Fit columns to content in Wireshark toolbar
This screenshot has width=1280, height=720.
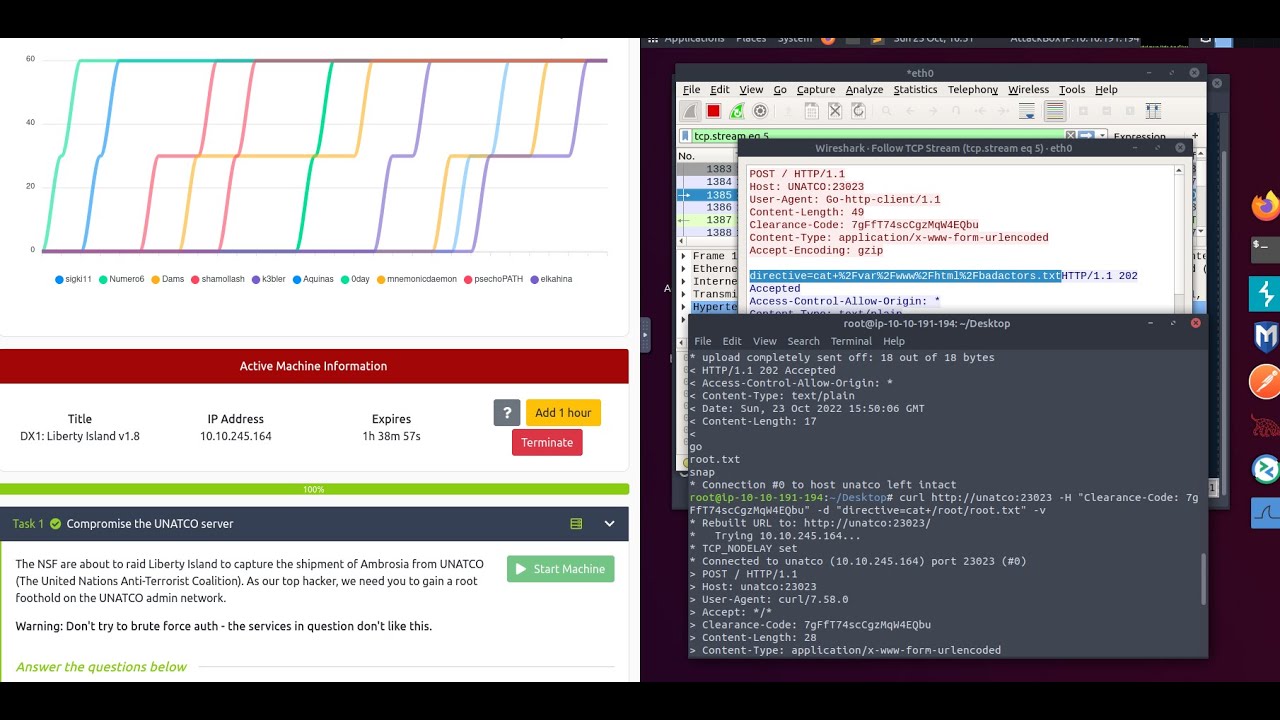(1153, 111)
